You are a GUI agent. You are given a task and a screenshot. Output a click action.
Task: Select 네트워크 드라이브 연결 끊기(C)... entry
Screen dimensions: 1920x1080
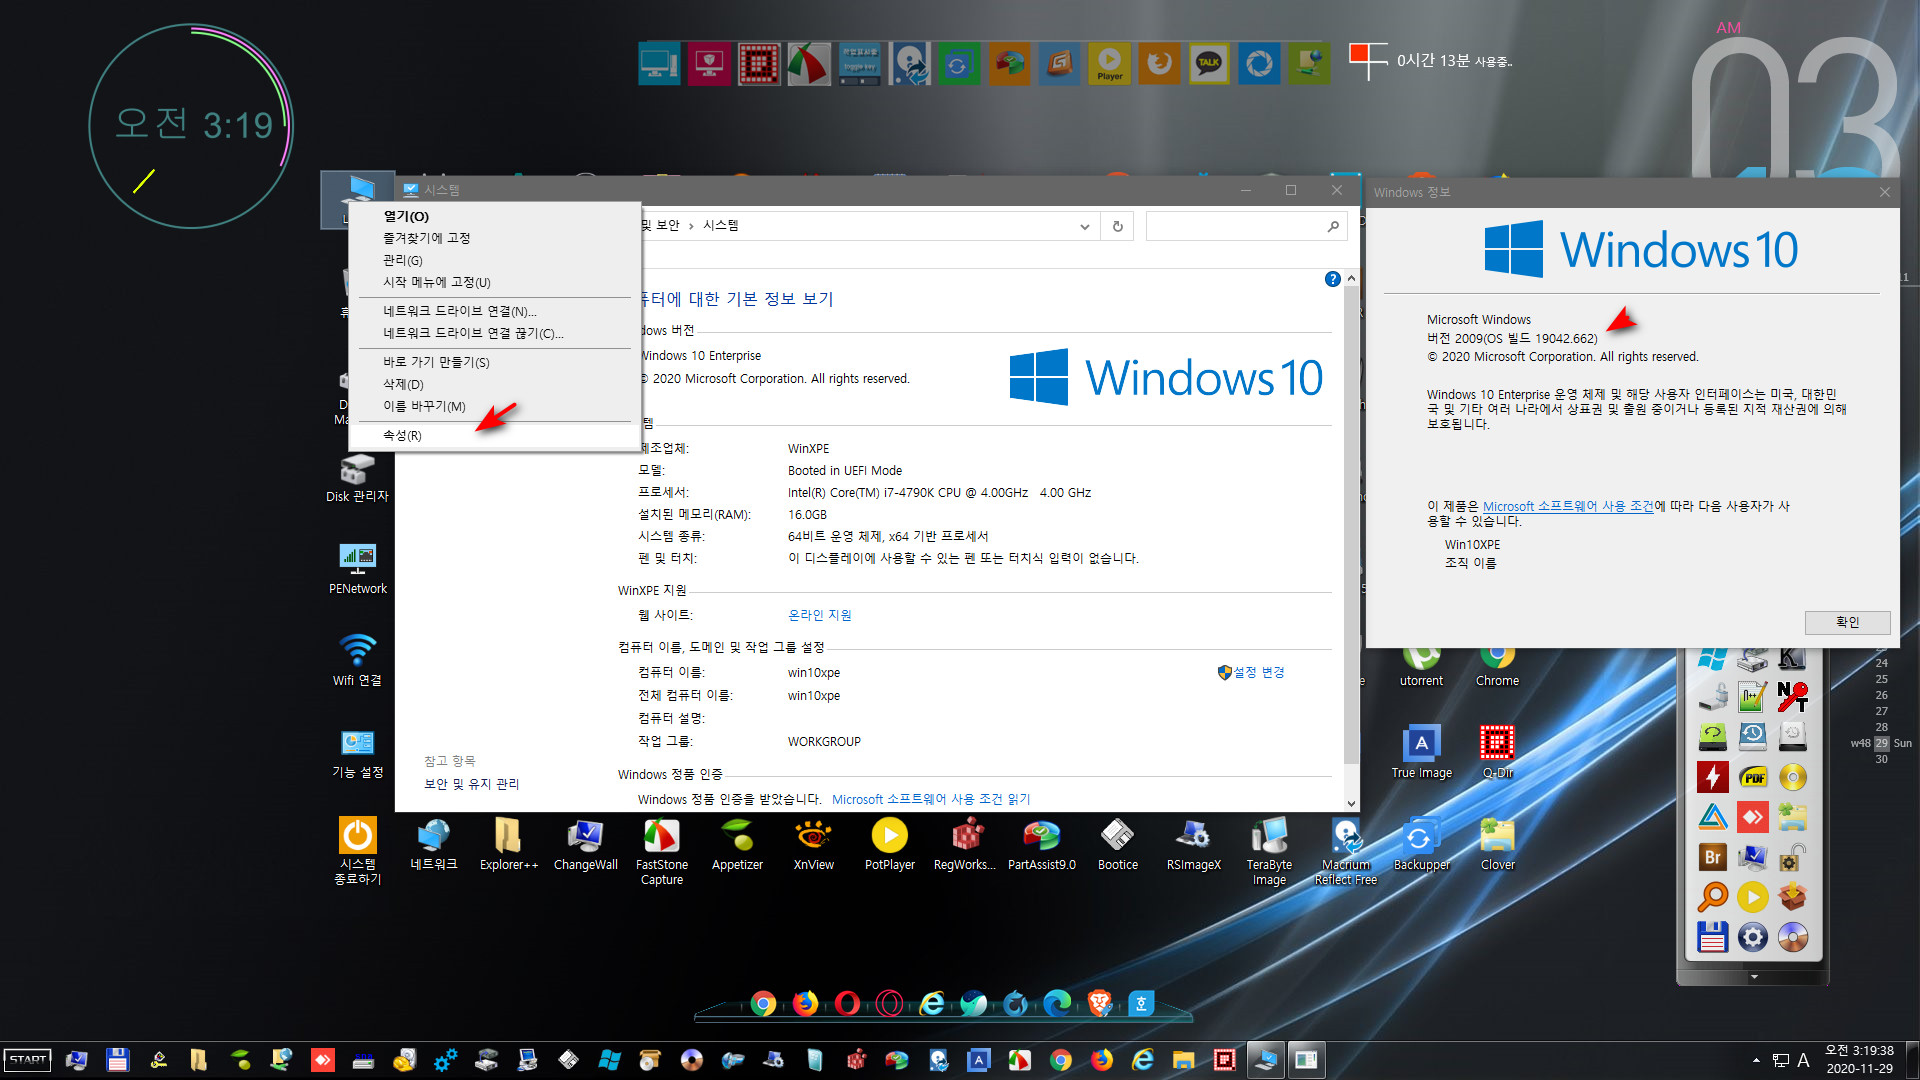coord(494,333)
